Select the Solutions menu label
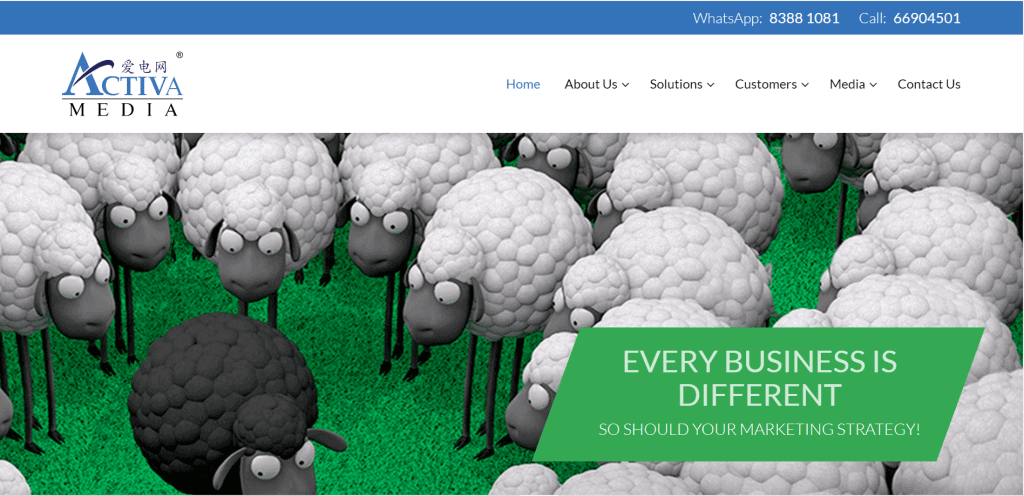The image size is (1024, 496). (676, 84)
